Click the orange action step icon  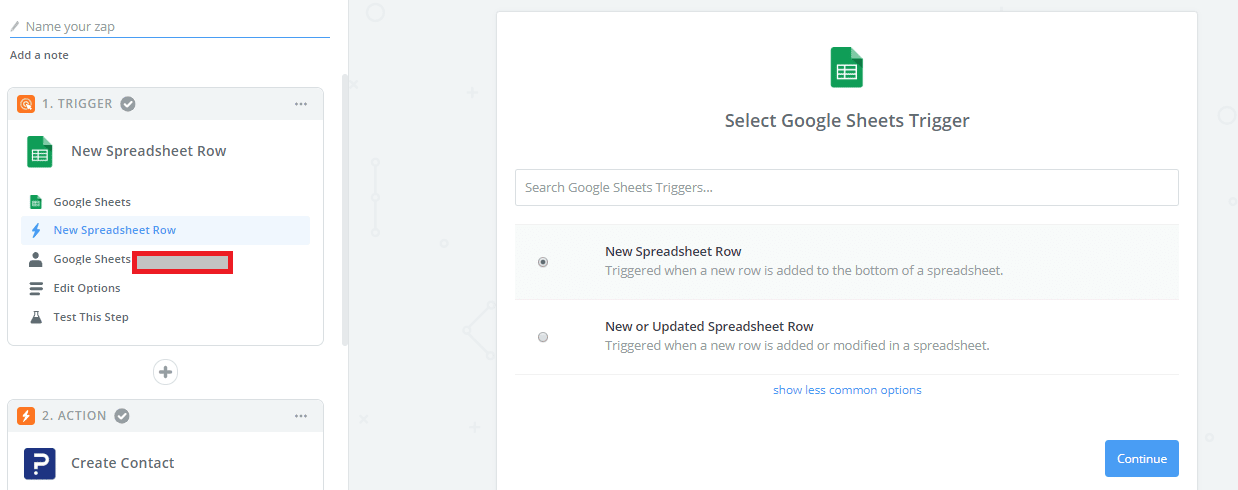click(x=26, y=416)
